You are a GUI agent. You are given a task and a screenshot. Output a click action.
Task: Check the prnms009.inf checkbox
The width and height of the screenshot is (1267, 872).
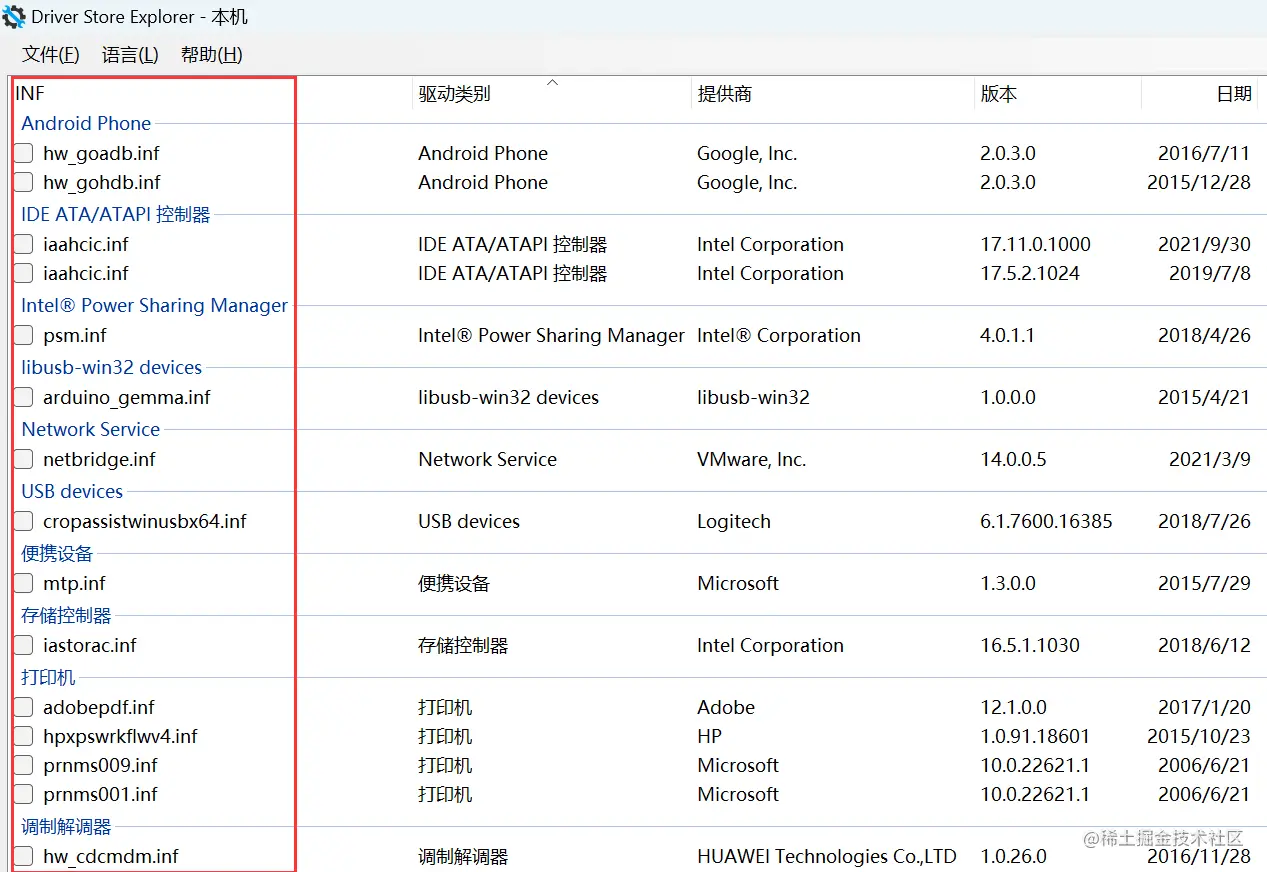pos(24,766)
